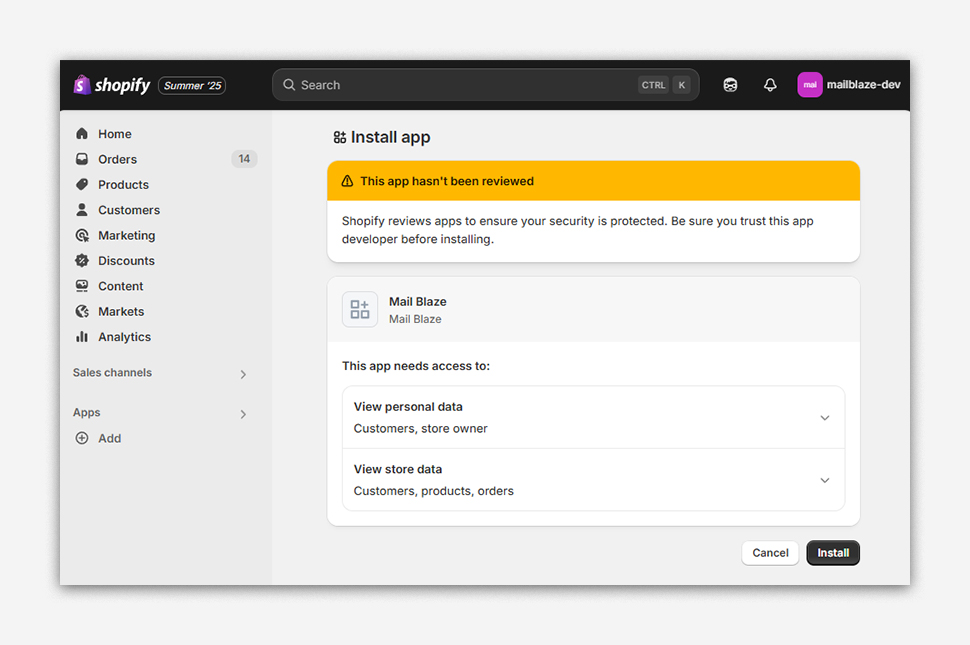
Task: Click the Customers person icon
Action: (82, 210)
